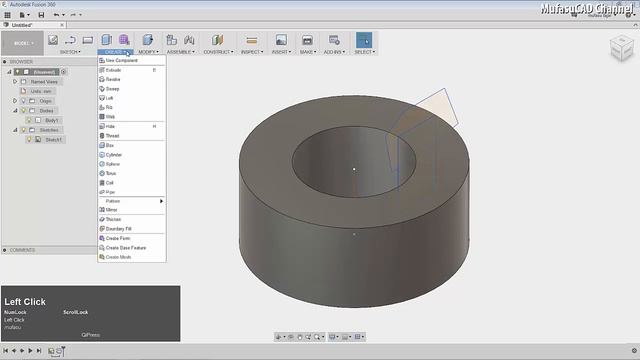
Task: Jump to the timeline start
Action: click(6, 351)
